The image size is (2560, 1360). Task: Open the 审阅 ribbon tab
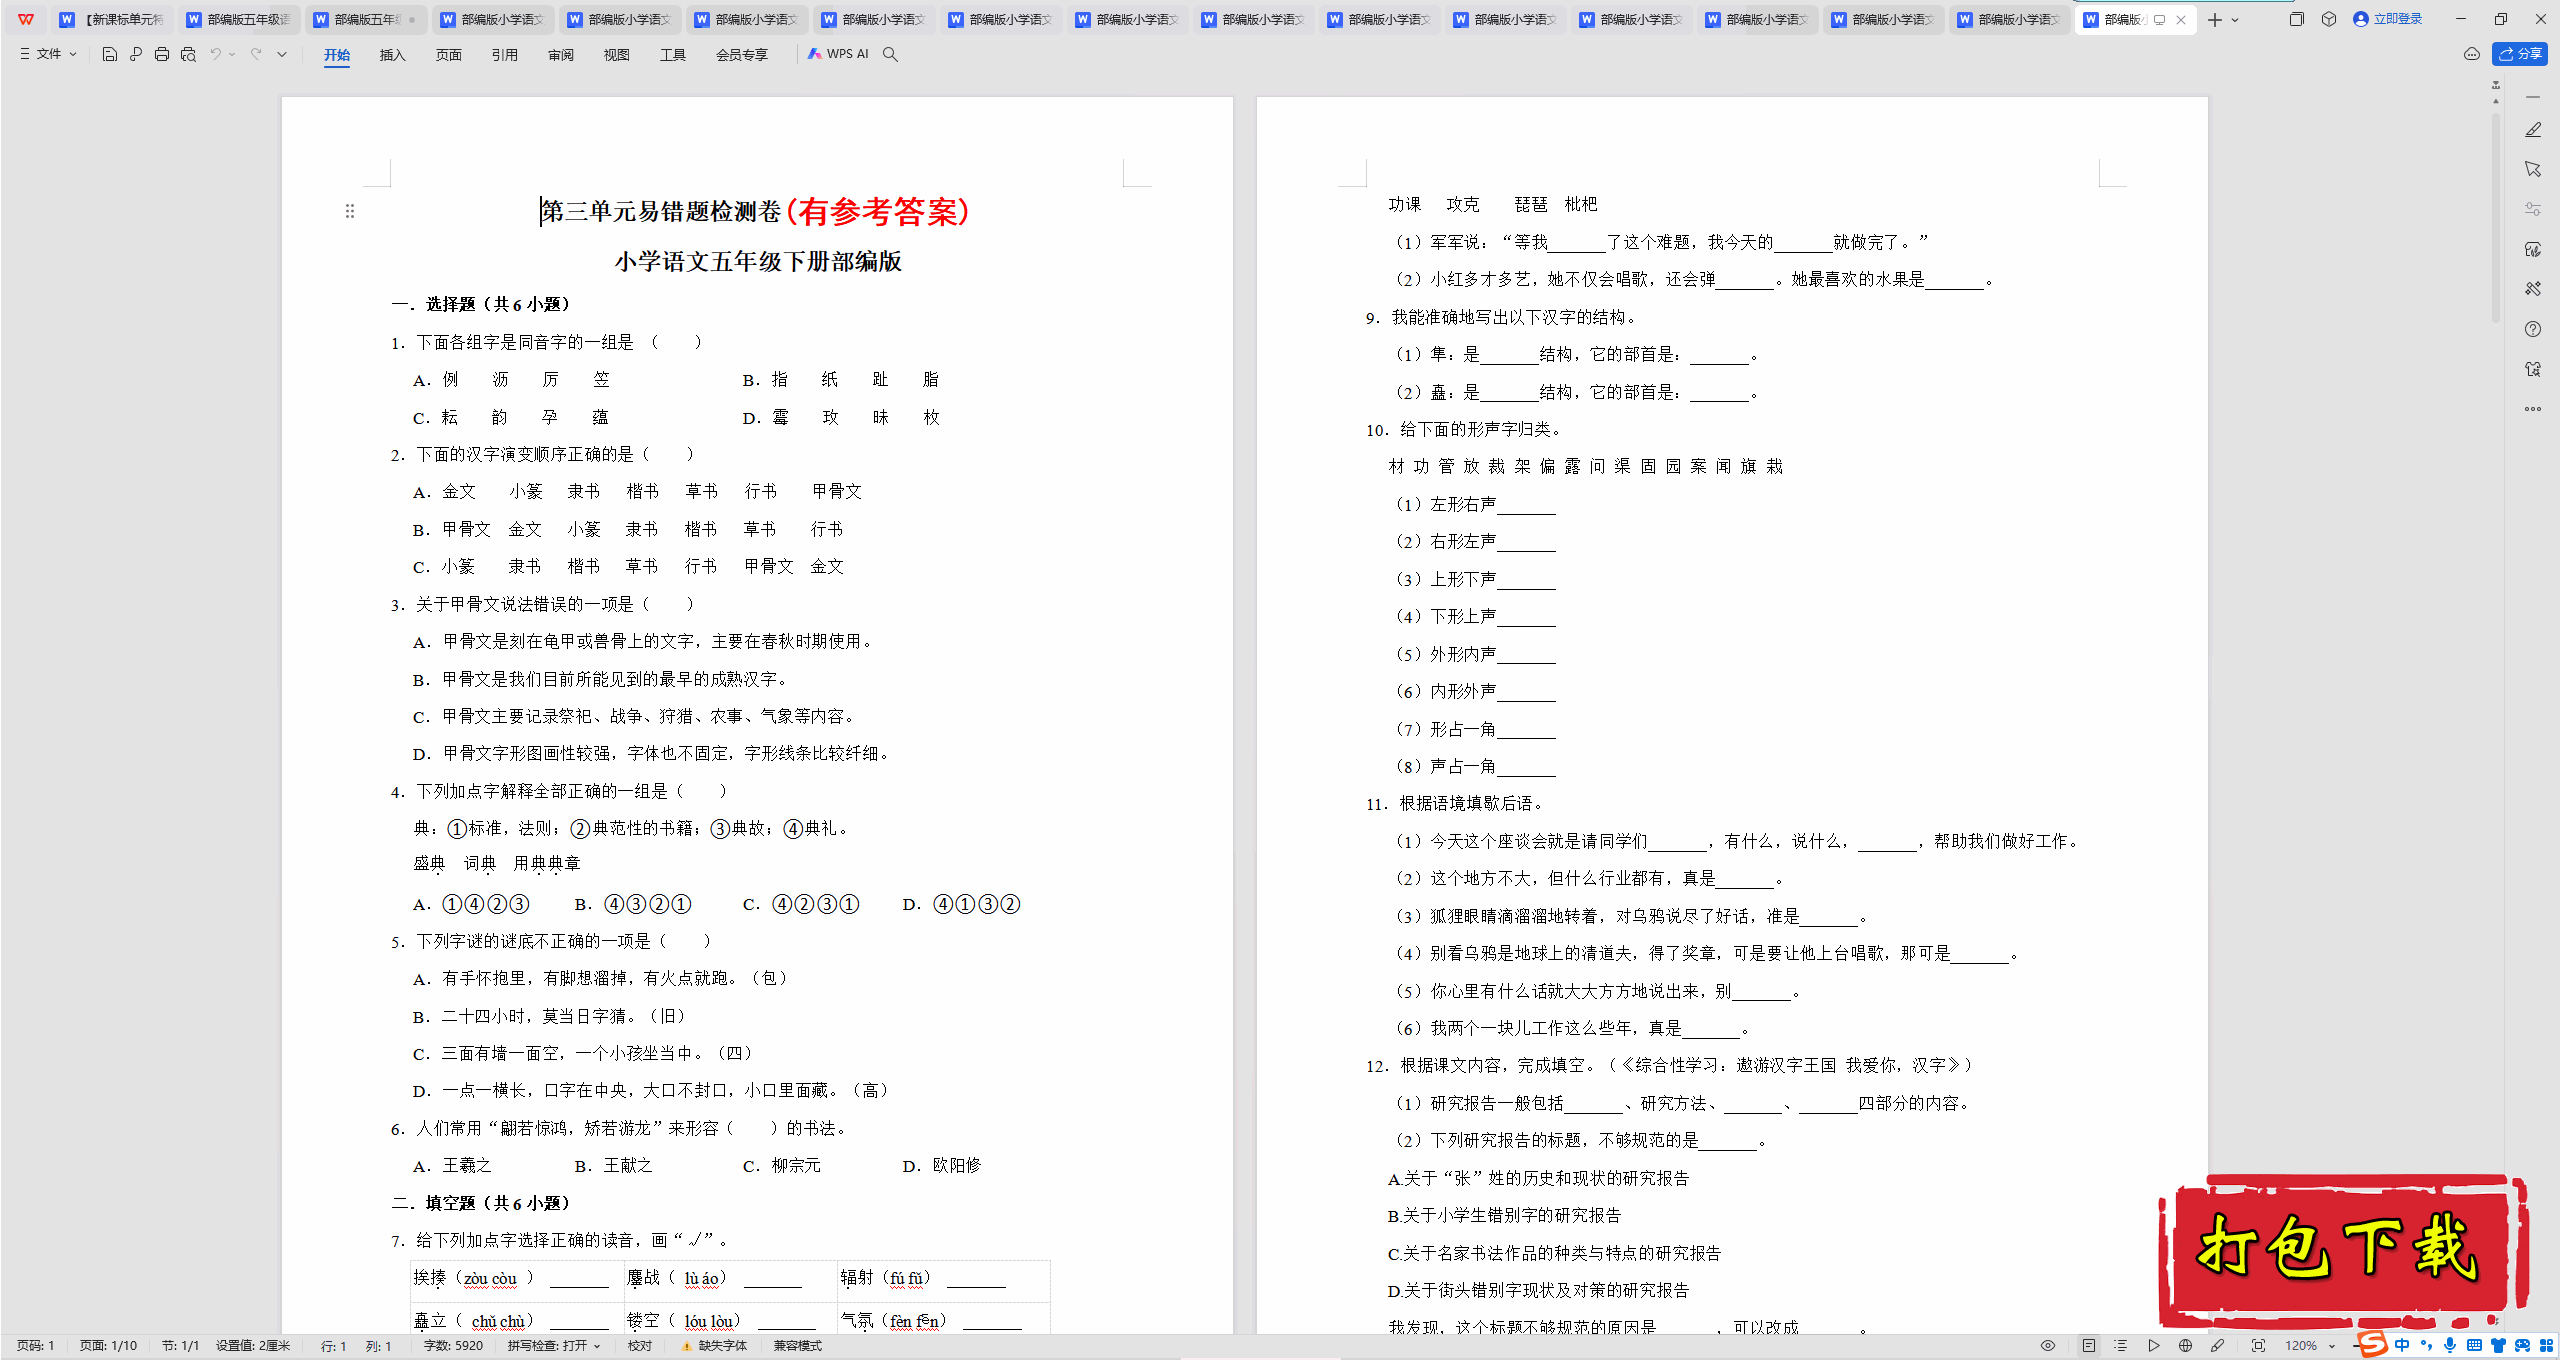point(560,55)
